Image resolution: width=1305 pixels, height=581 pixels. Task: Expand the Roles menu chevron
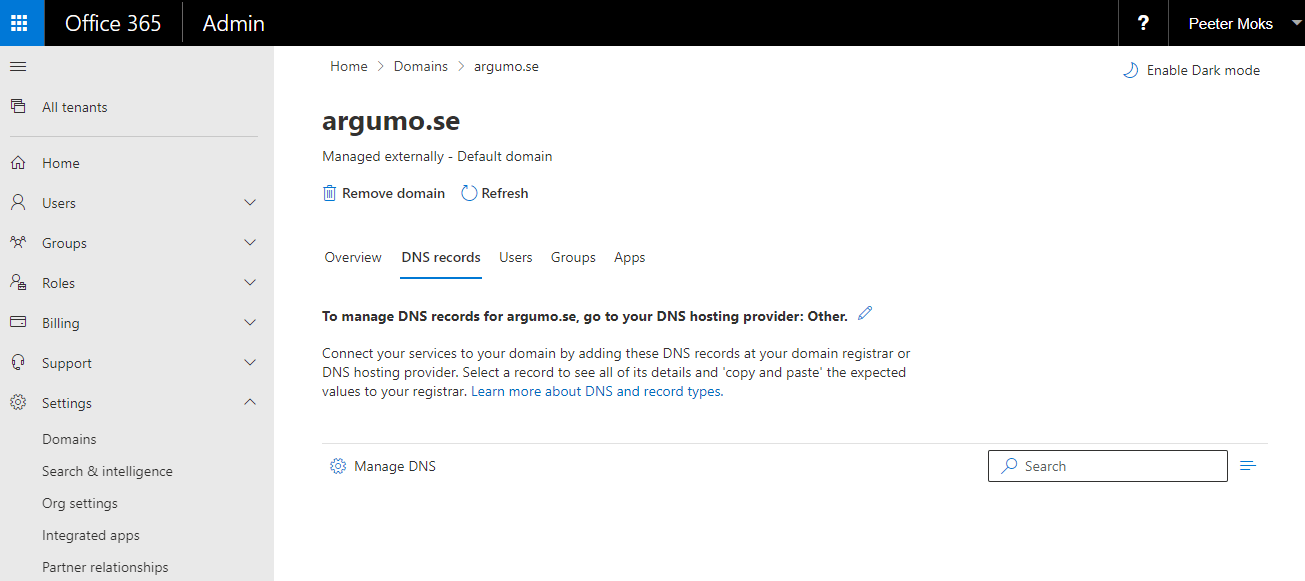point(250,283)
